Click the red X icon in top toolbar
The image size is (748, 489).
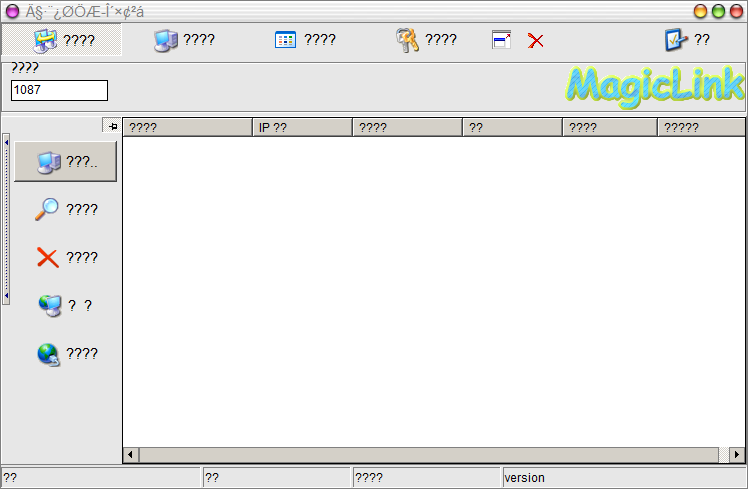pos(536,40)
